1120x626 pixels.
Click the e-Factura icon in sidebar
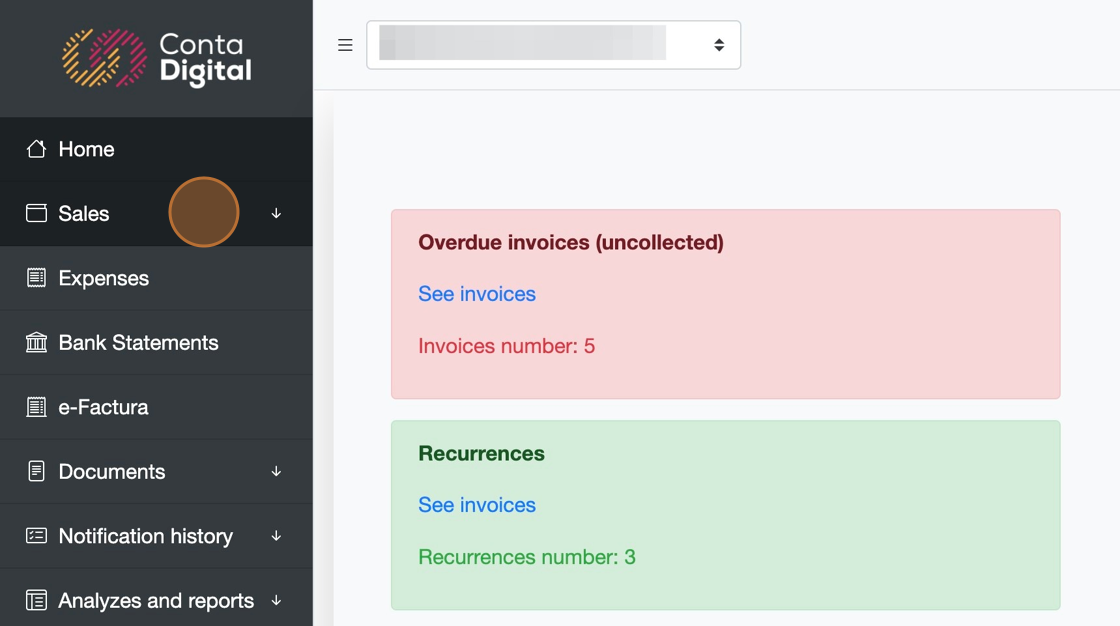click(x=36, y=407)
